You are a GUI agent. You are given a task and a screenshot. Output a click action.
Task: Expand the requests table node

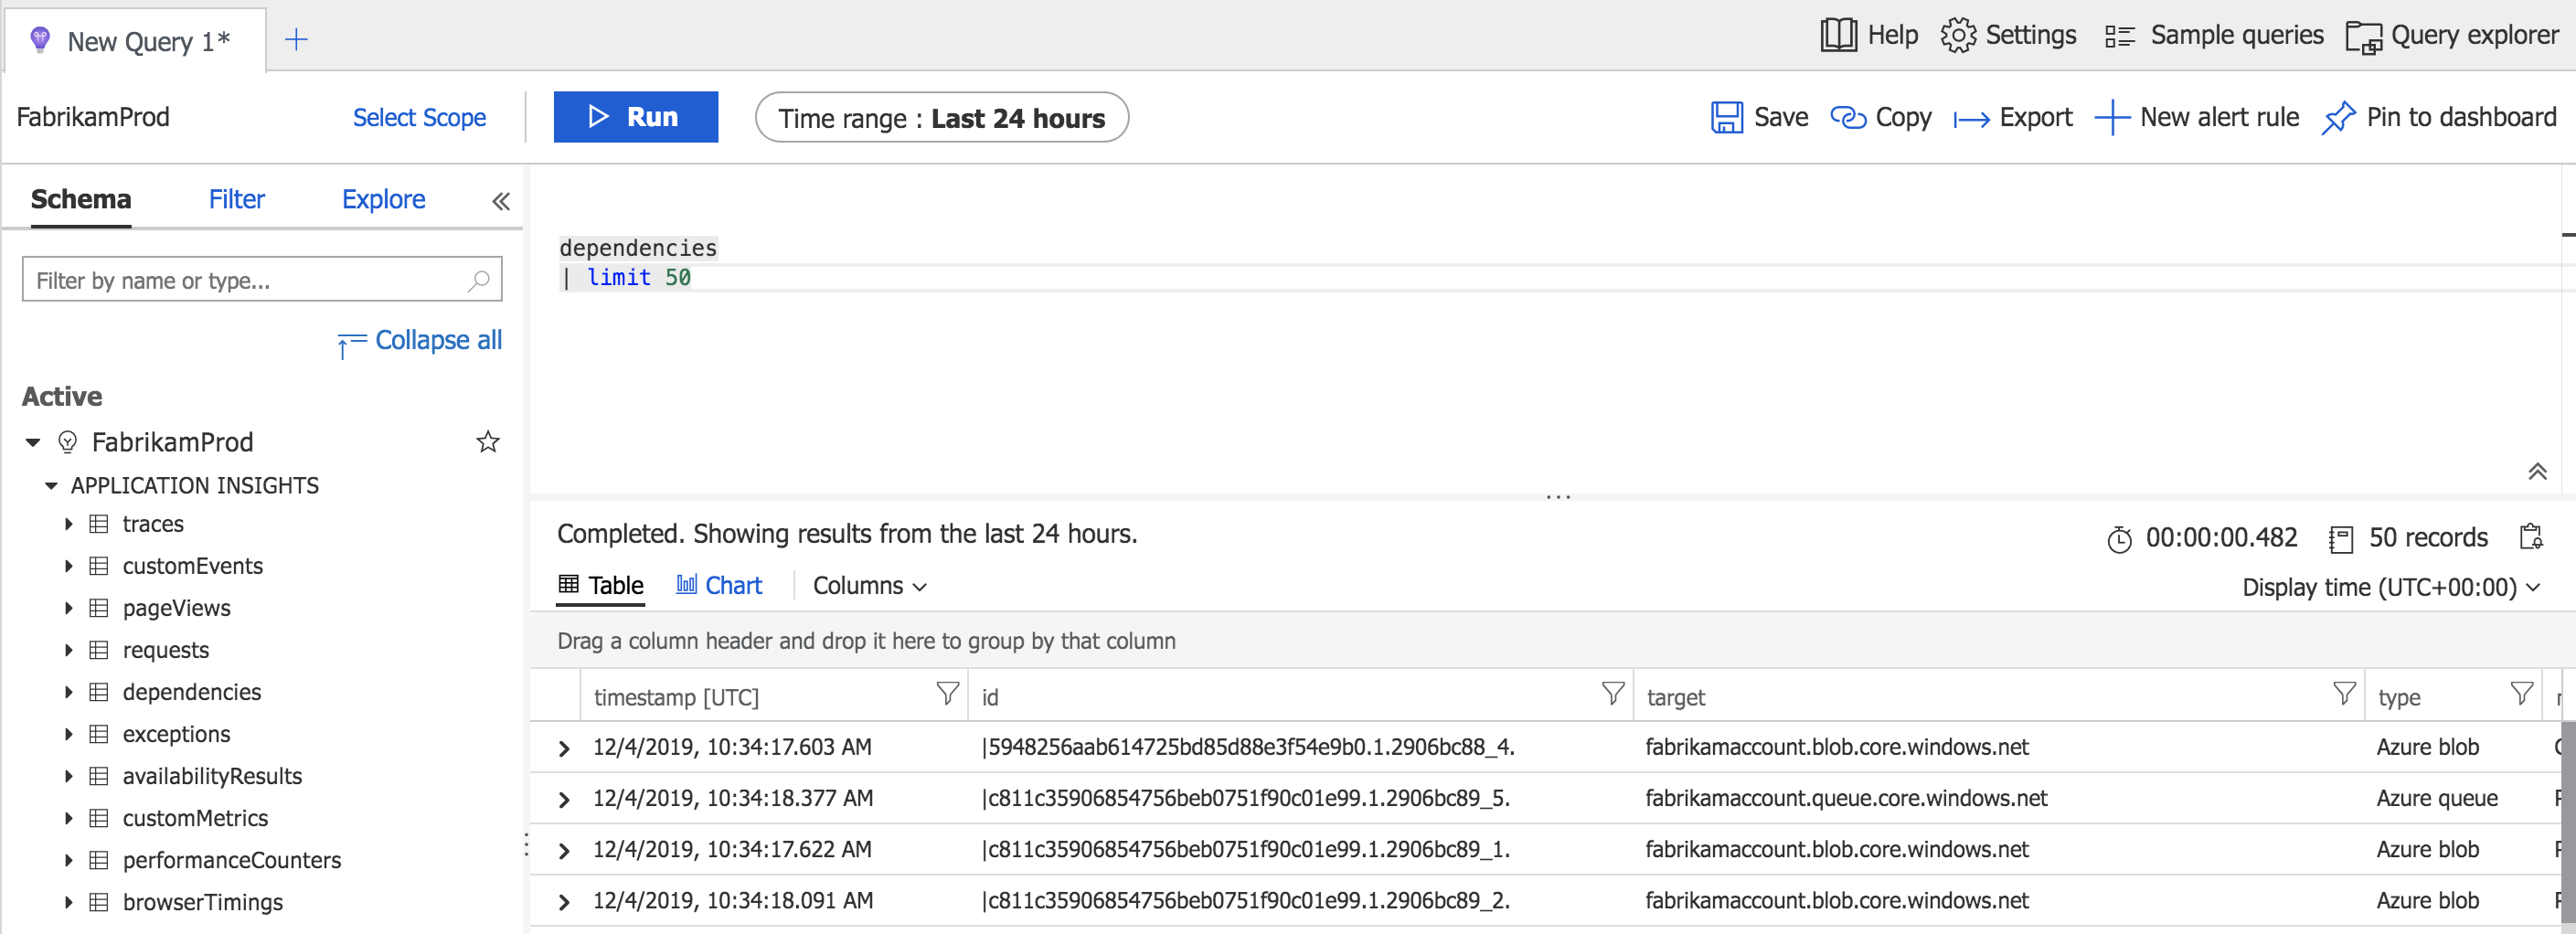68,650
